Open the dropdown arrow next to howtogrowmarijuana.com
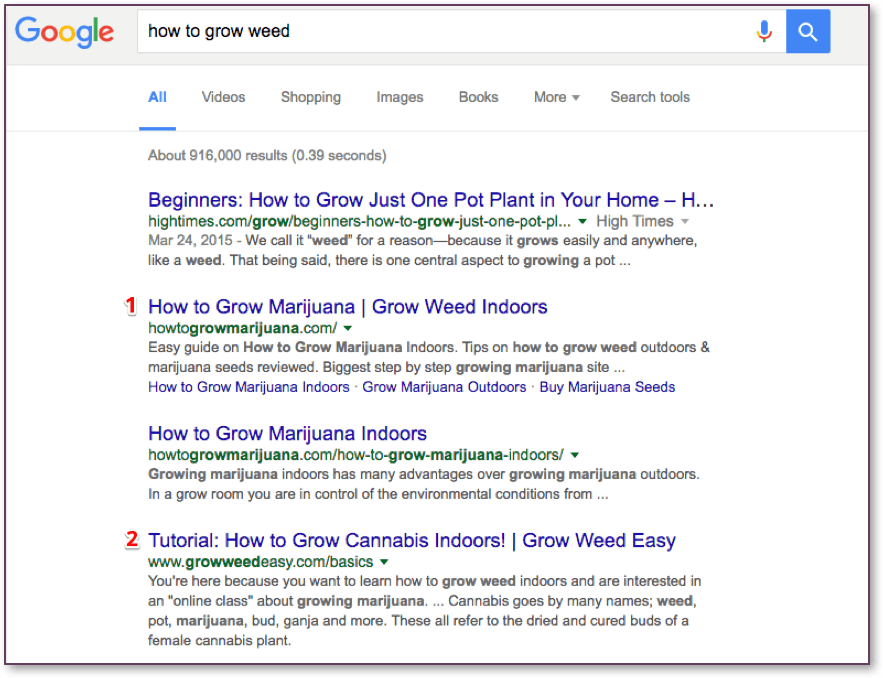The height and width of the screenshot is (678, 883). coord(348,328)
